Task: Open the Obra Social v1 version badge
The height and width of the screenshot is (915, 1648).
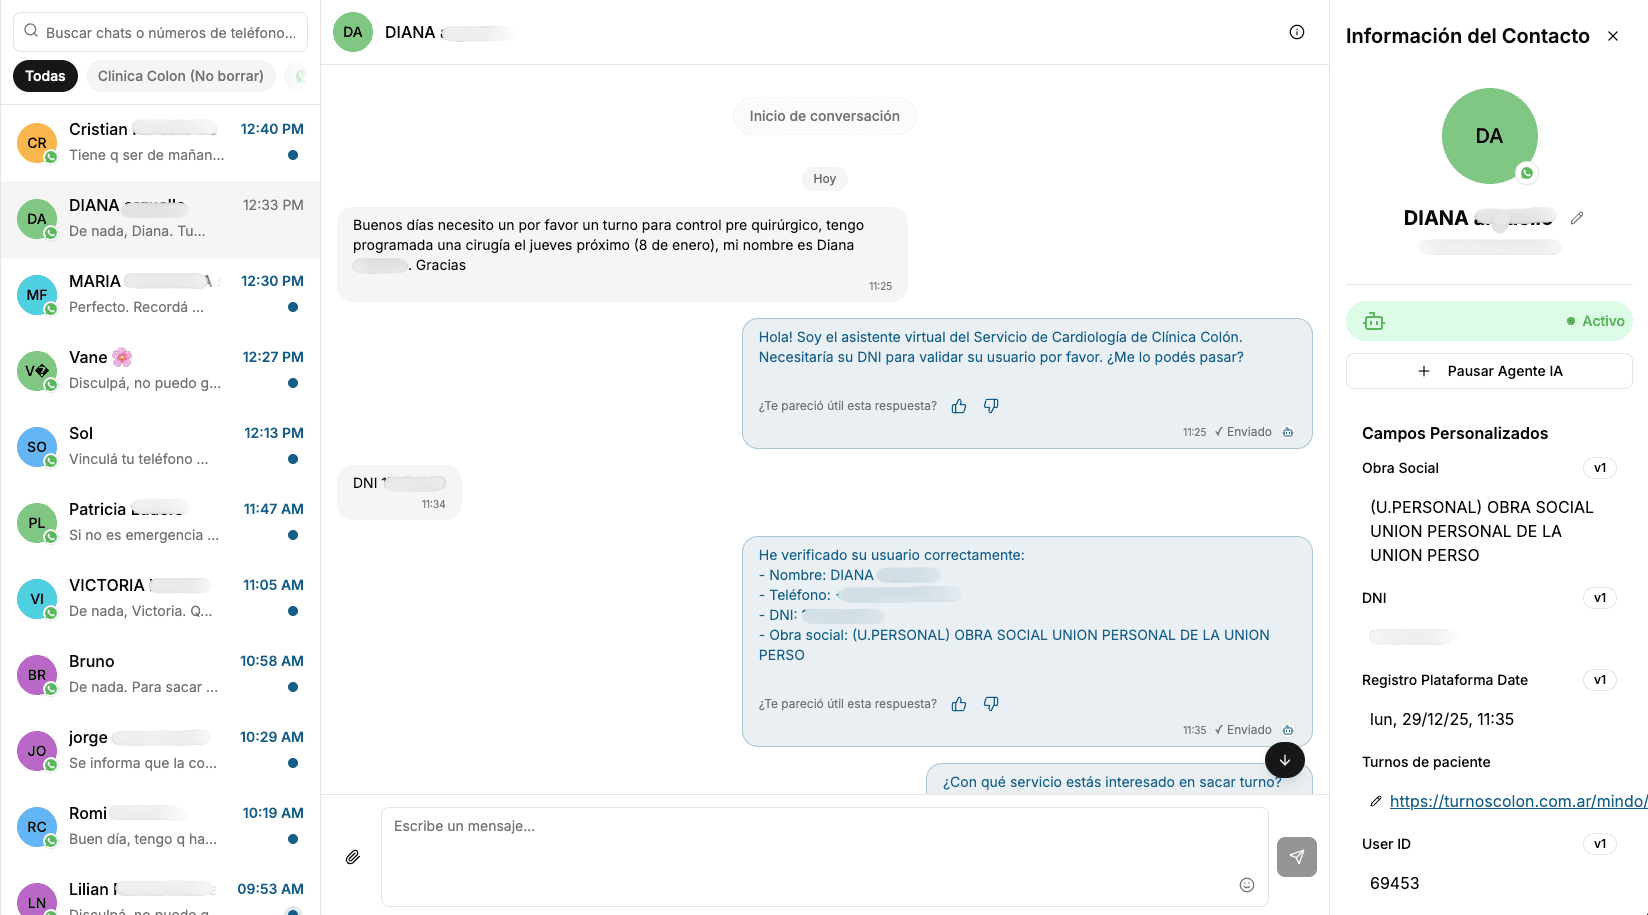Action: [1599, 468]
